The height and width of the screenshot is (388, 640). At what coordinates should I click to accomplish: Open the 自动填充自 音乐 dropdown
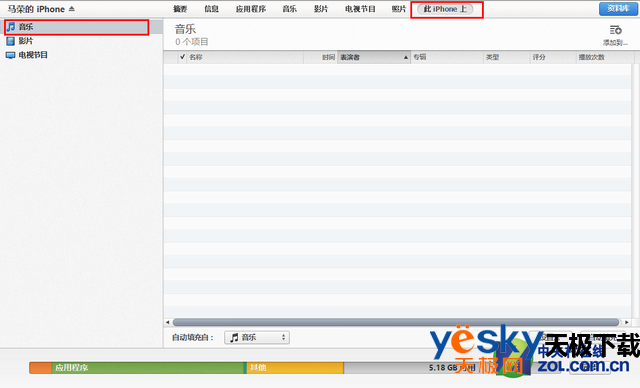(257, 337)
